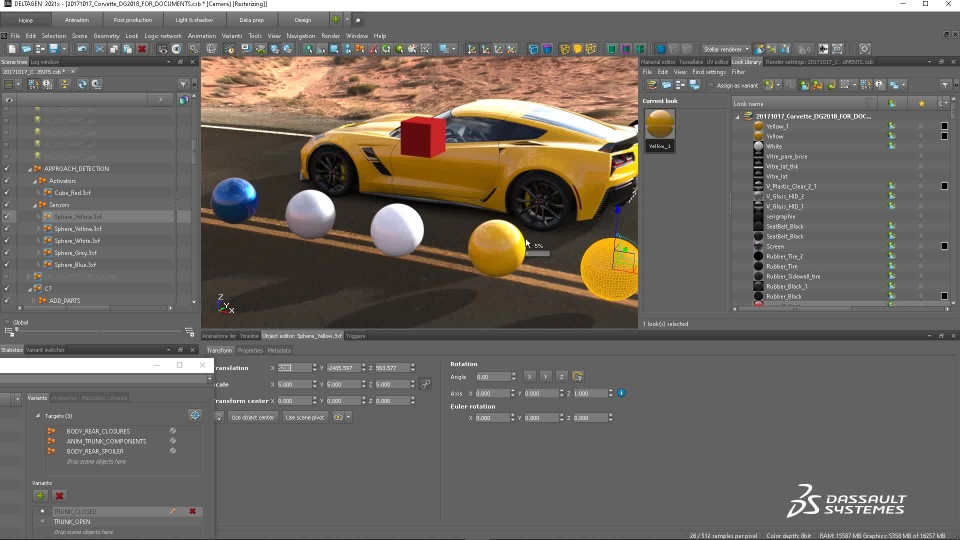The width and height of the screenshot is (960, 540).
Task: Toggle the Assign as variant checkbox
Action: 710,86
